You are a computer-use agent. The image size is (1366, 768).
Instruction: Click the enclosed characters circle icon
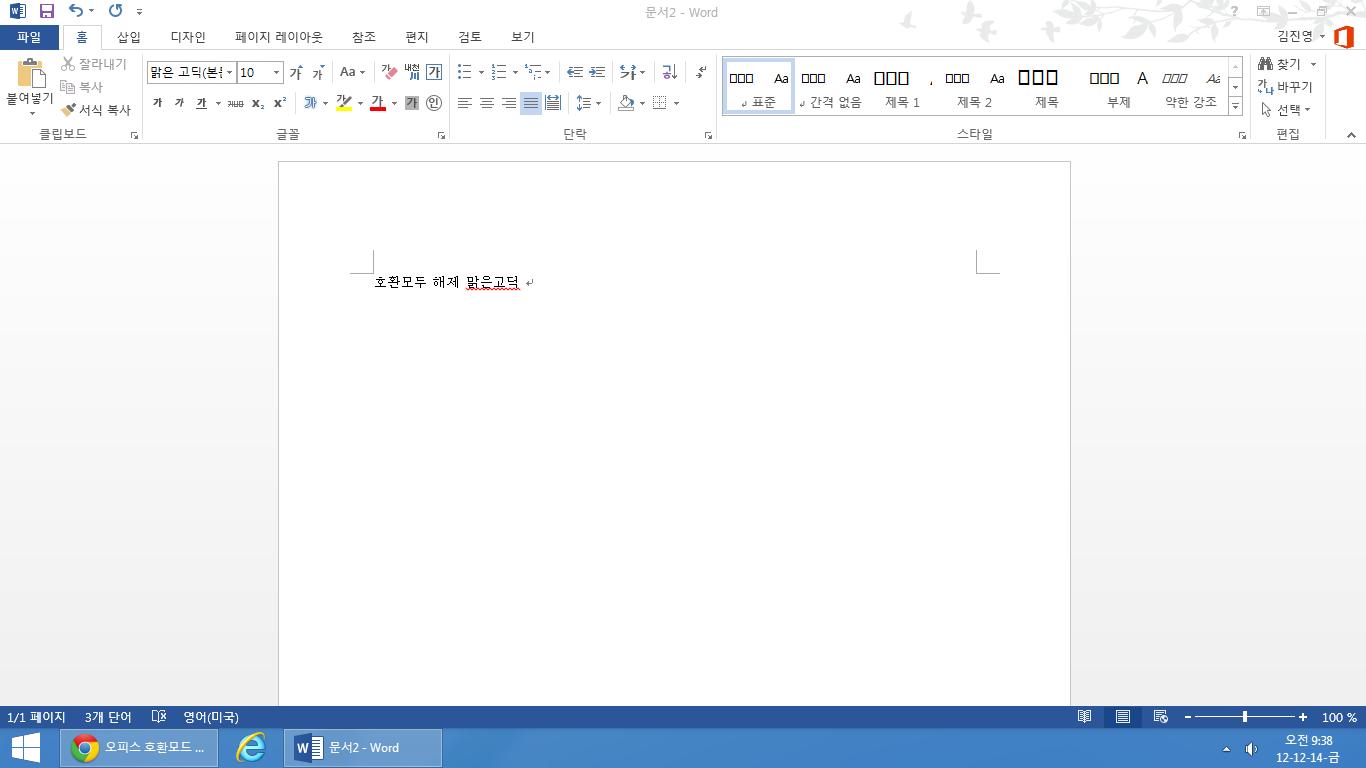(x=434, y=103)
